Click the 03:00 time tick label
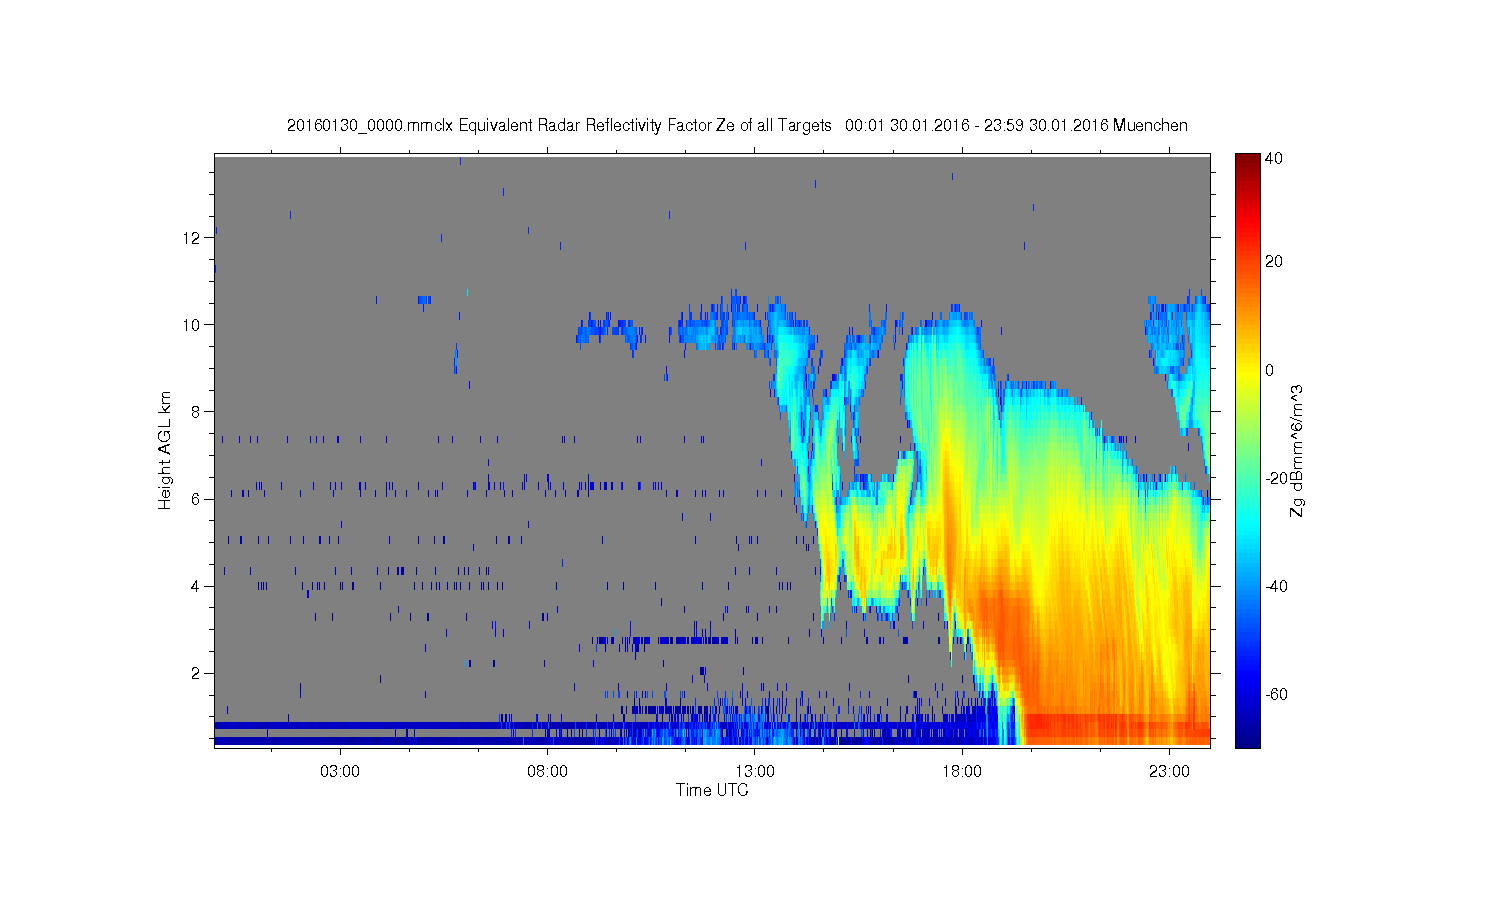1500x900 pixels. coord(340,772)
